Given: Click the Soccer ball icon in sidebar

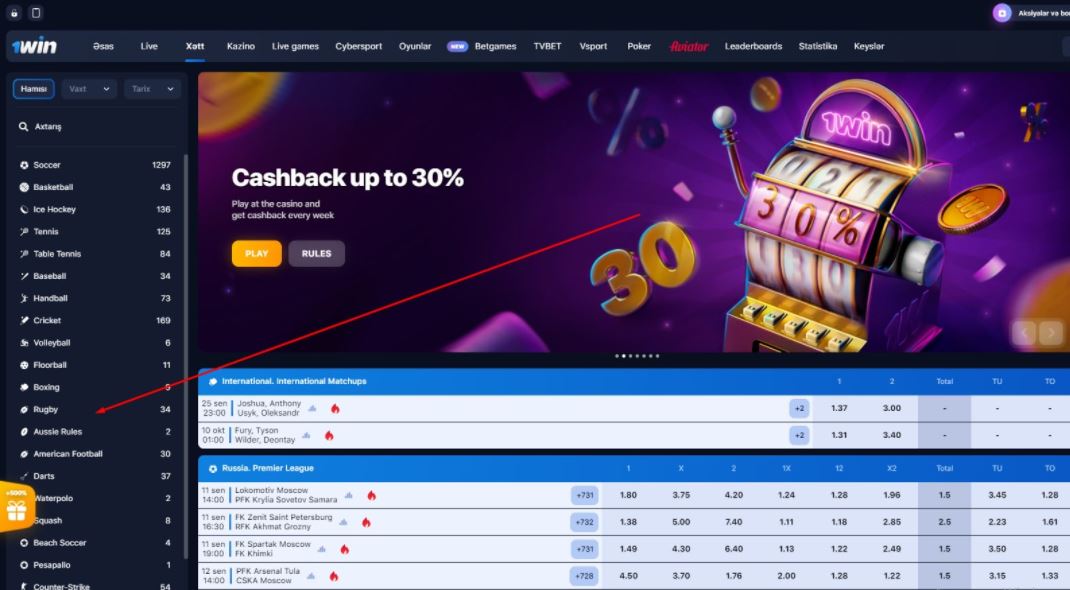Looking at the screenshot, I should [x=24, y=165].
